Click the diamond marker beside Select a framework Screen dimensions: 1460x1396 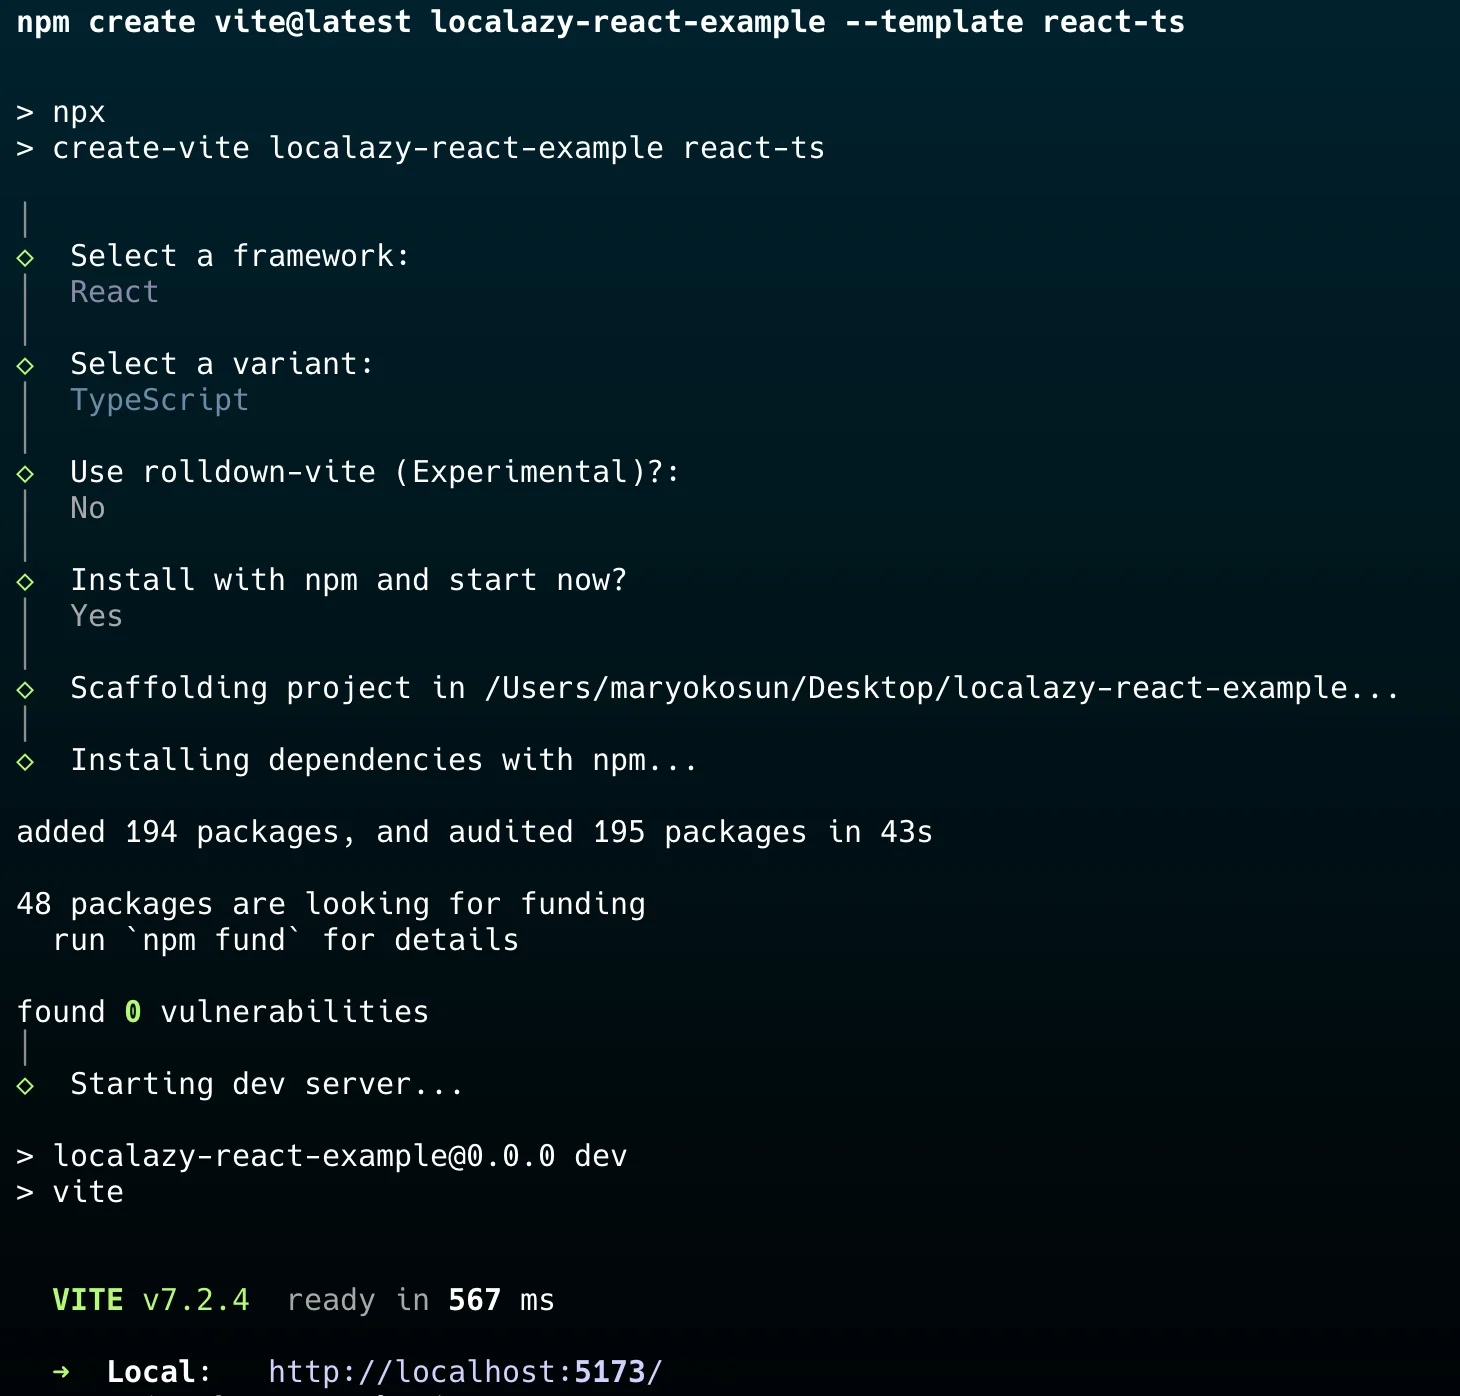coord(26,258)
